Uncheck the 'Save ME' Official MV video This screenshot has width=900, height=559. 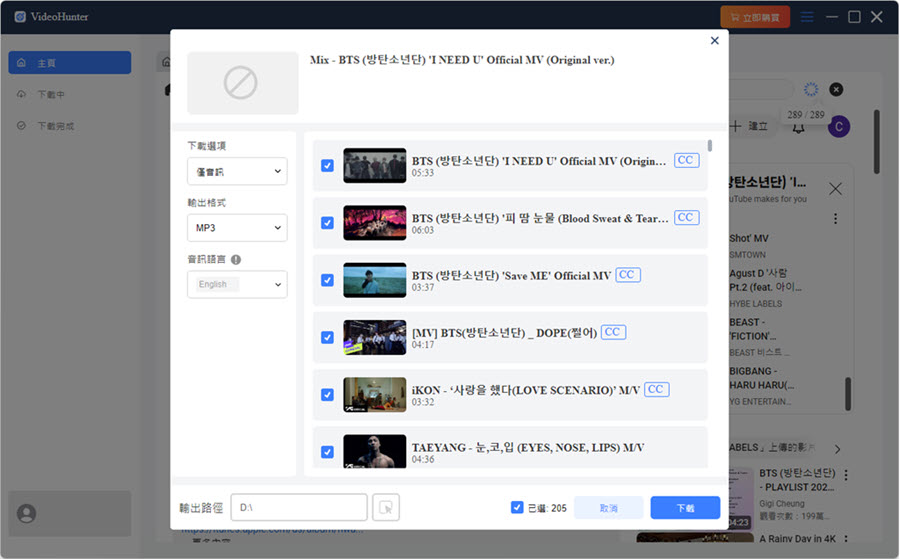tap(327, 280)
